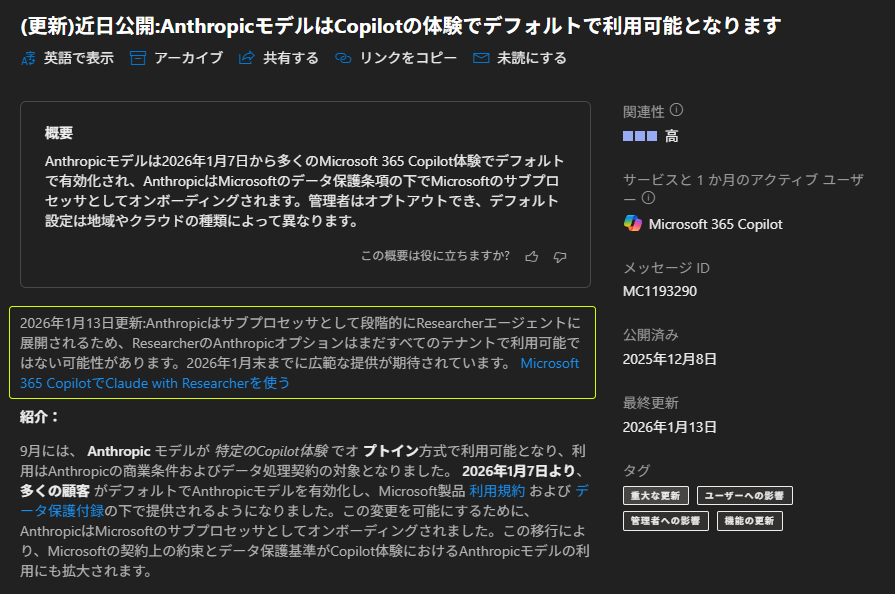Give the summary a thumbs up
The image size is (895, 594).
click(532, 257)
